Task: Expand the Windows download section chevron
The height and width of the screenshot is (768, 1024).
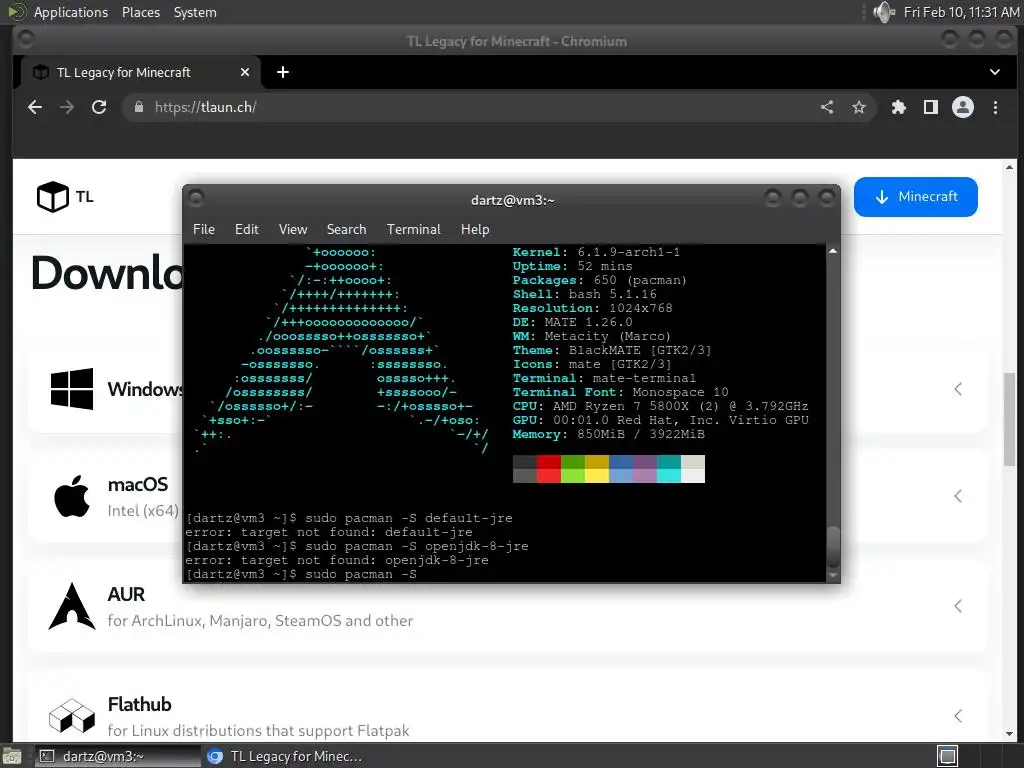Action: (958, 389)
